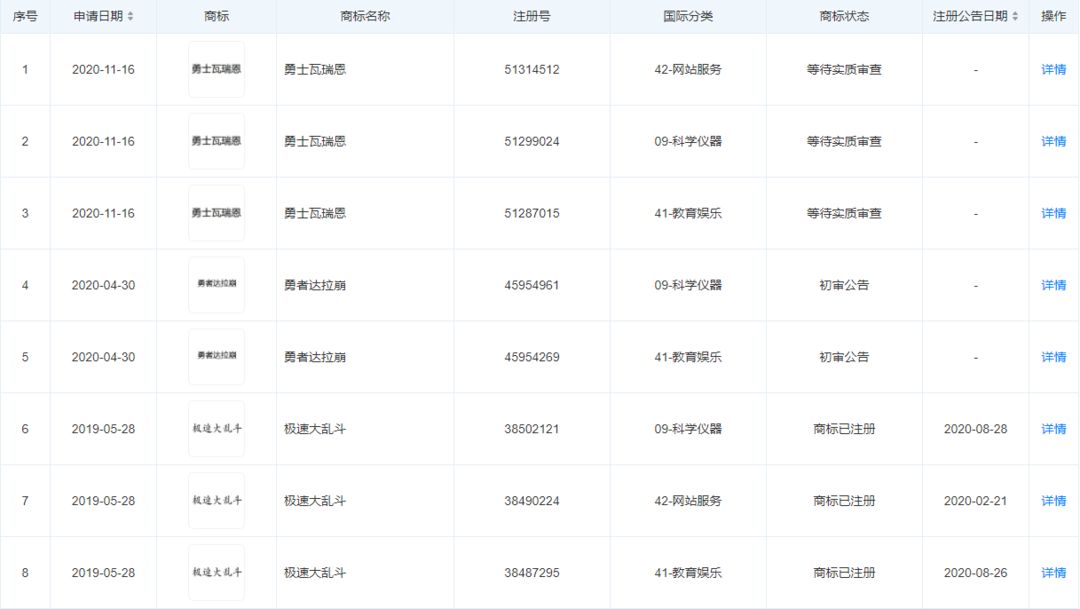The height and width of the screenshot is (609, 1080).
Task: Click the 勇士瓦瑞恩 logo thumbnail in row 1
Action: (x=216, y=70)
